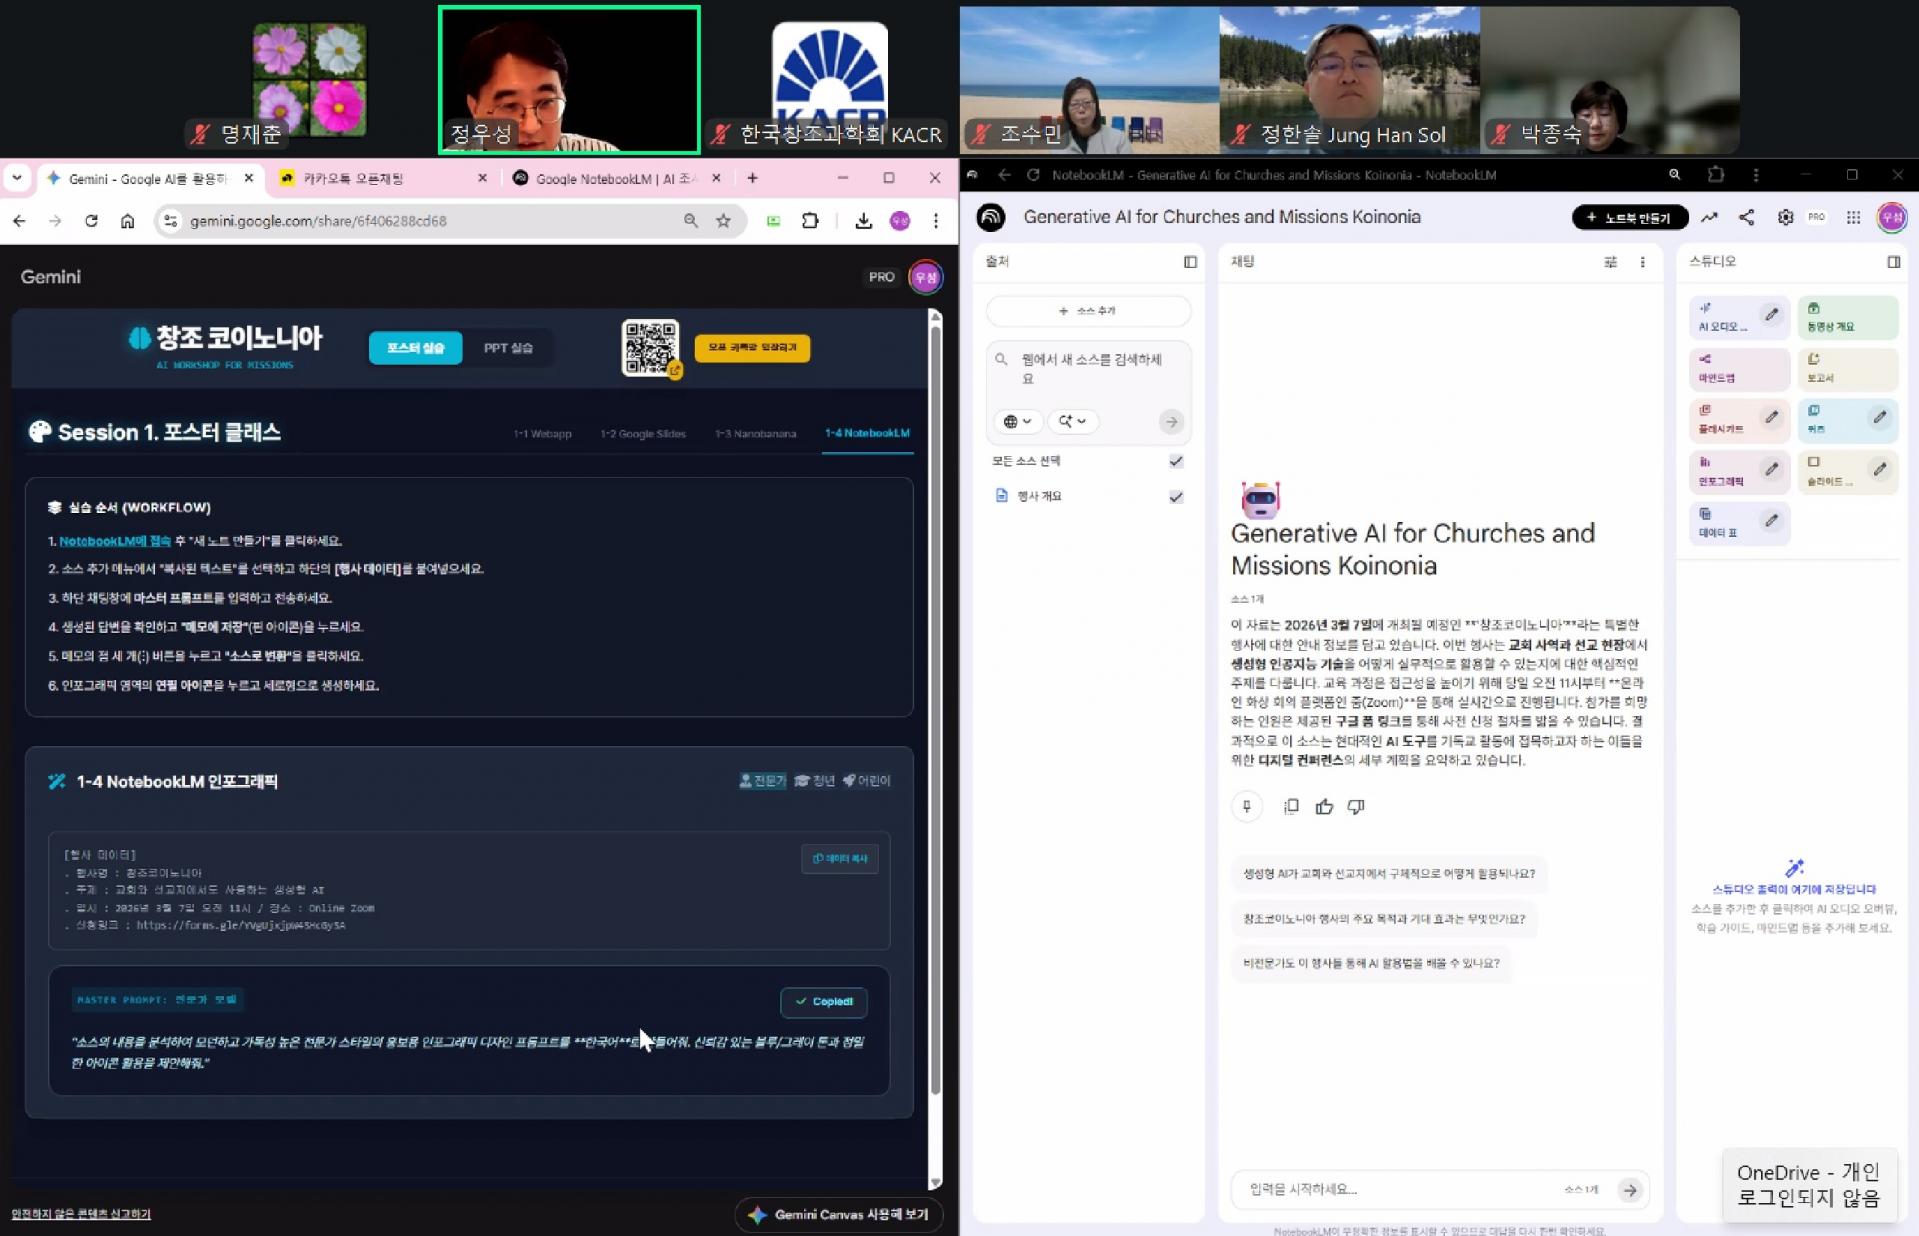Edit the 데이터 표 options with the pencil
The height and width of the screenshot is (1236, 1919).
(x=1771, y=521)
